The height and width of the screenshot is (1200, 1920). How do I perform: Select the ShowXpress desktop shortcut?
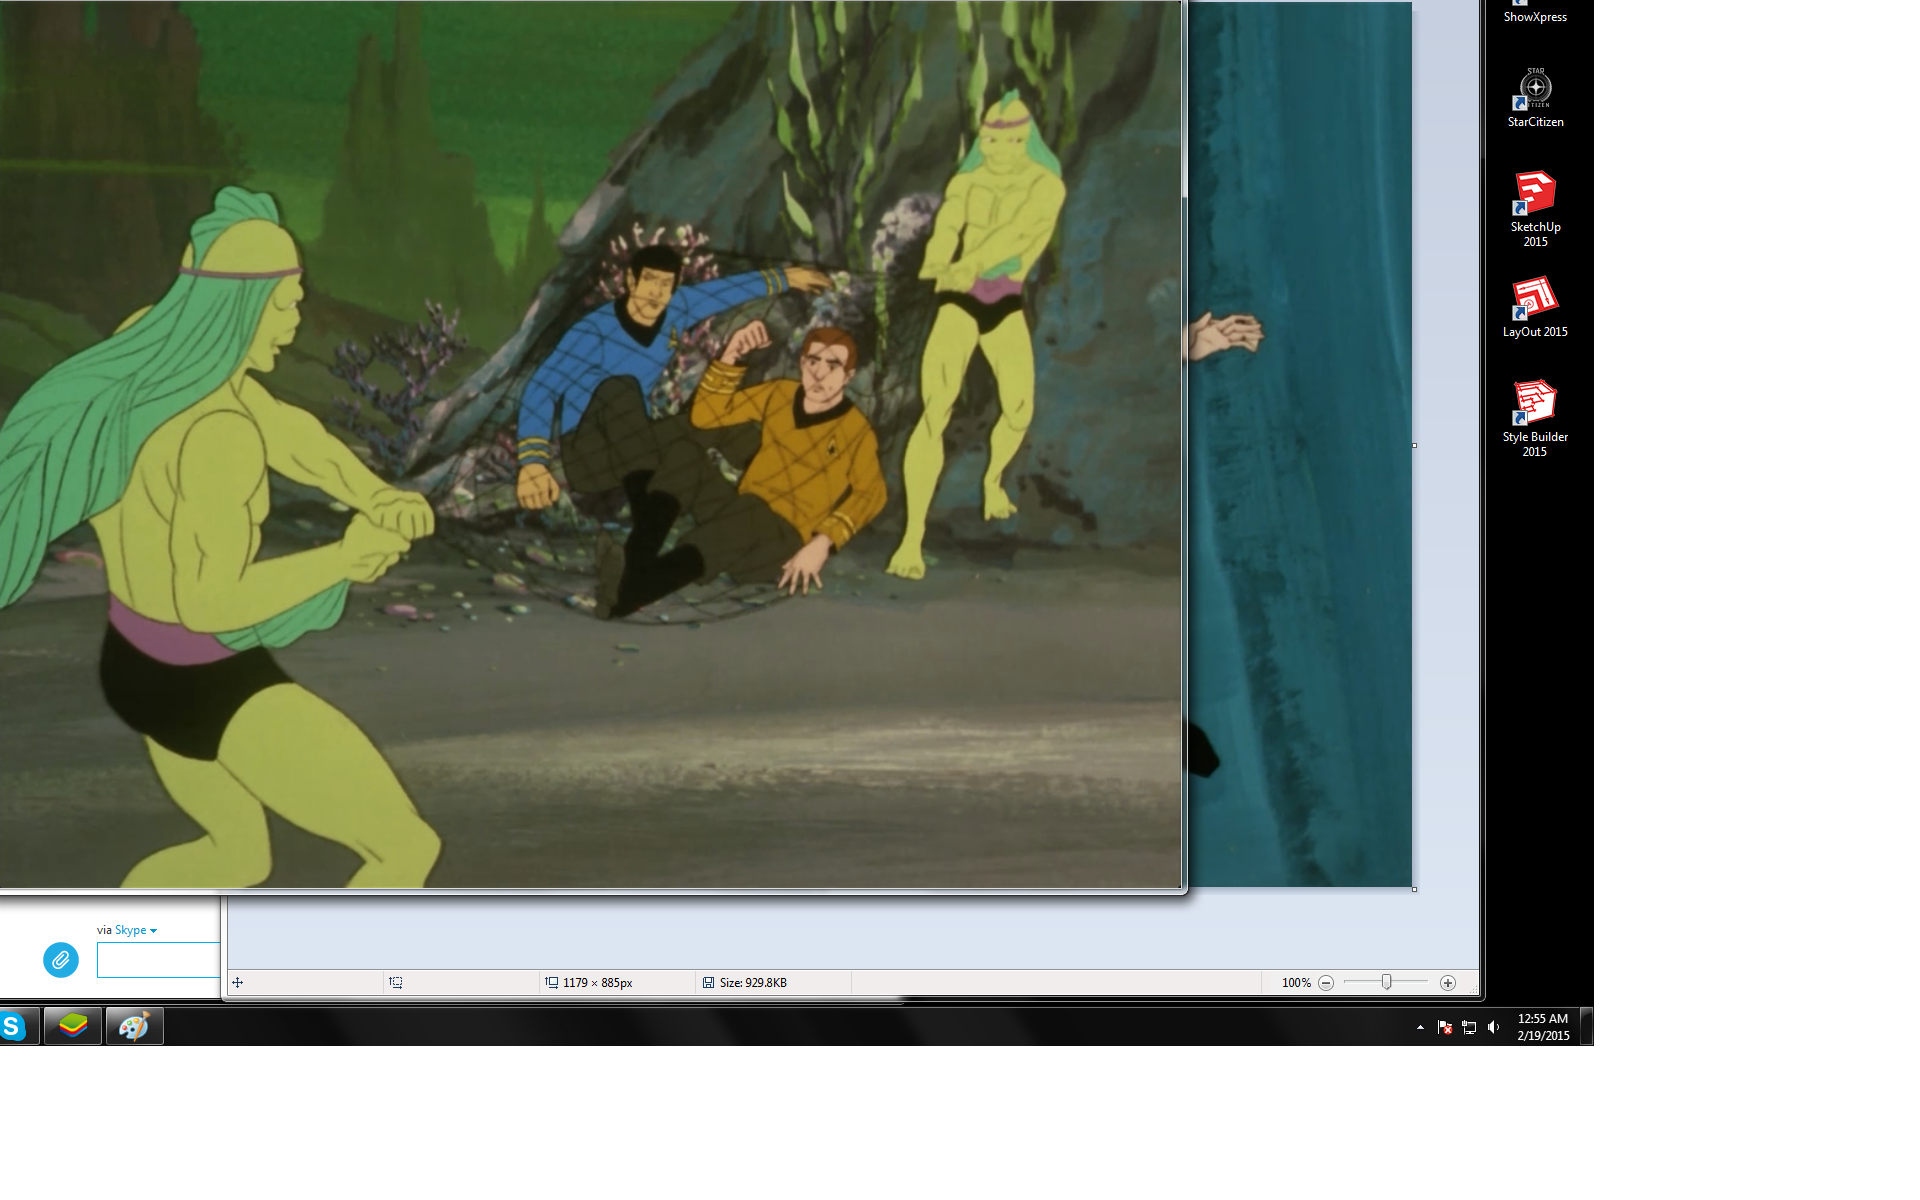1535,14
